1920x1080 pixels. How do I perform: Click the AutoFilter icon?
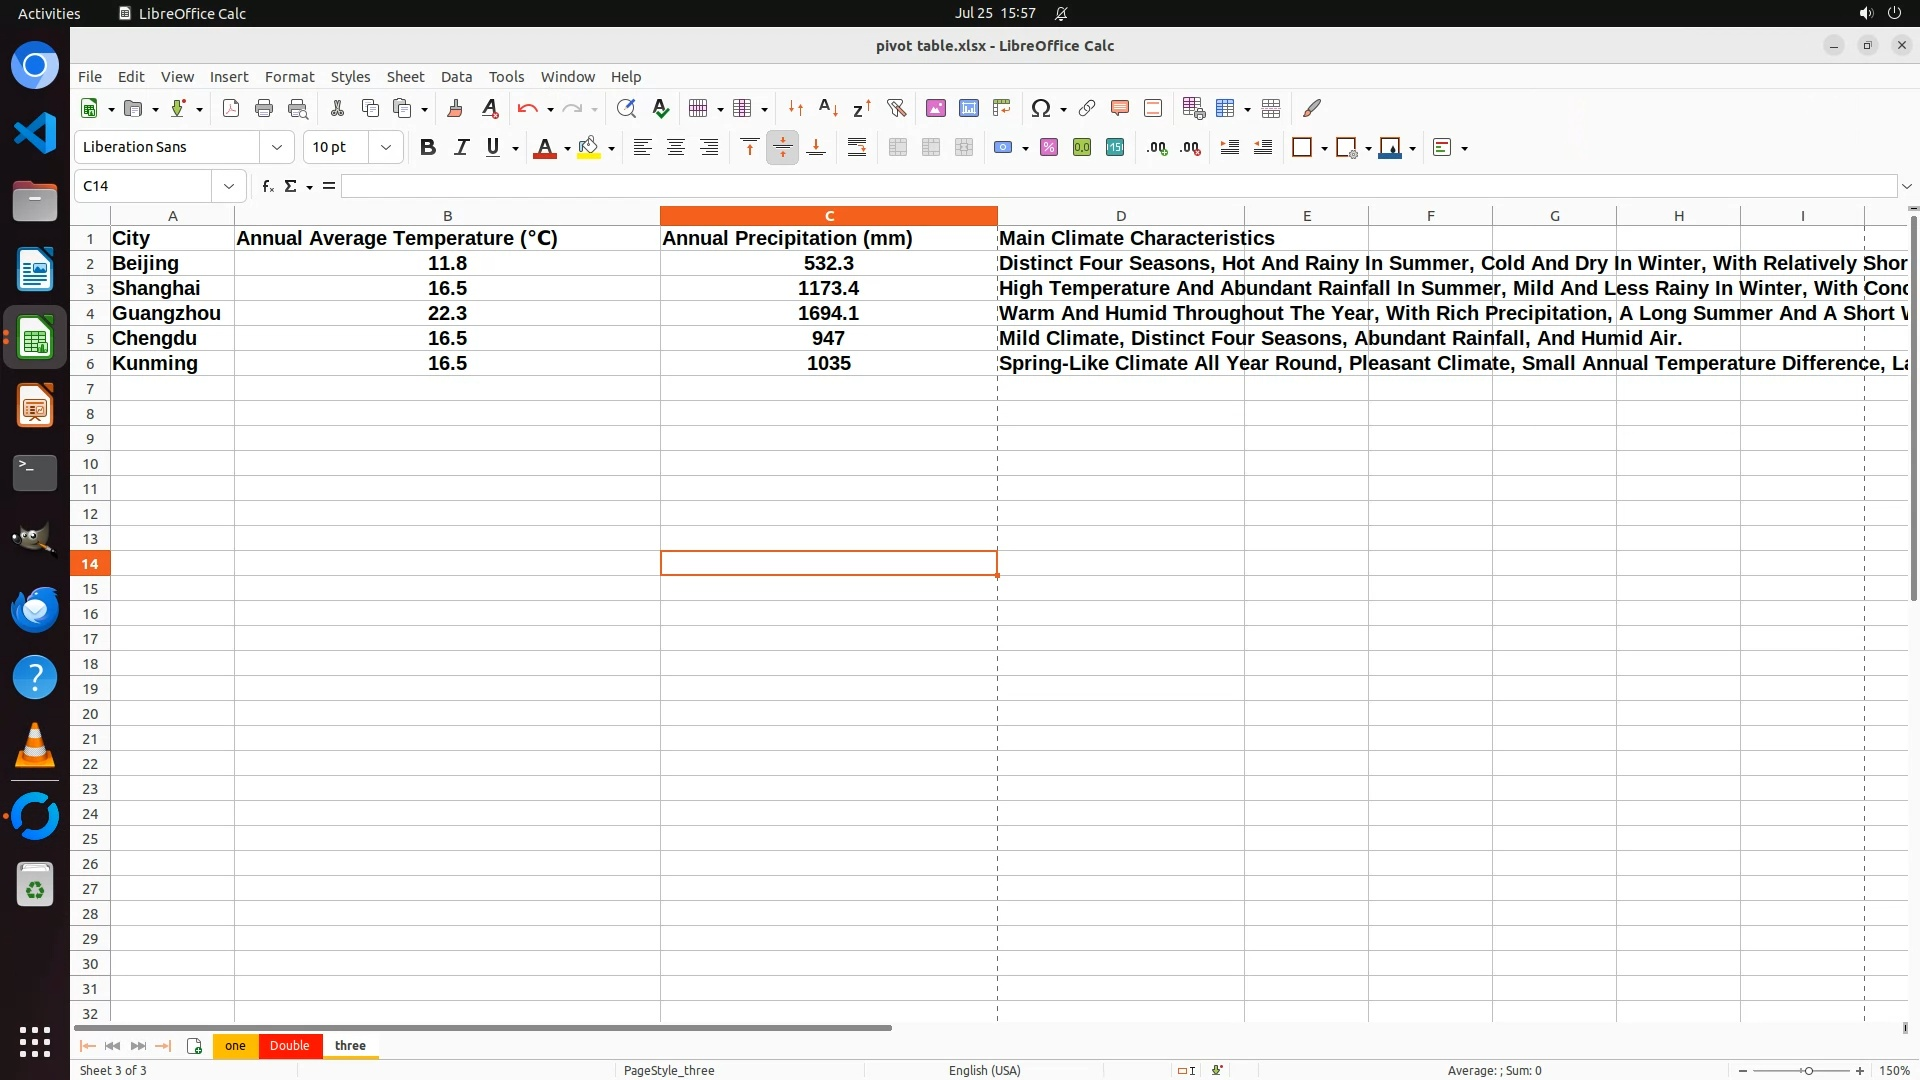pos(896,108)
